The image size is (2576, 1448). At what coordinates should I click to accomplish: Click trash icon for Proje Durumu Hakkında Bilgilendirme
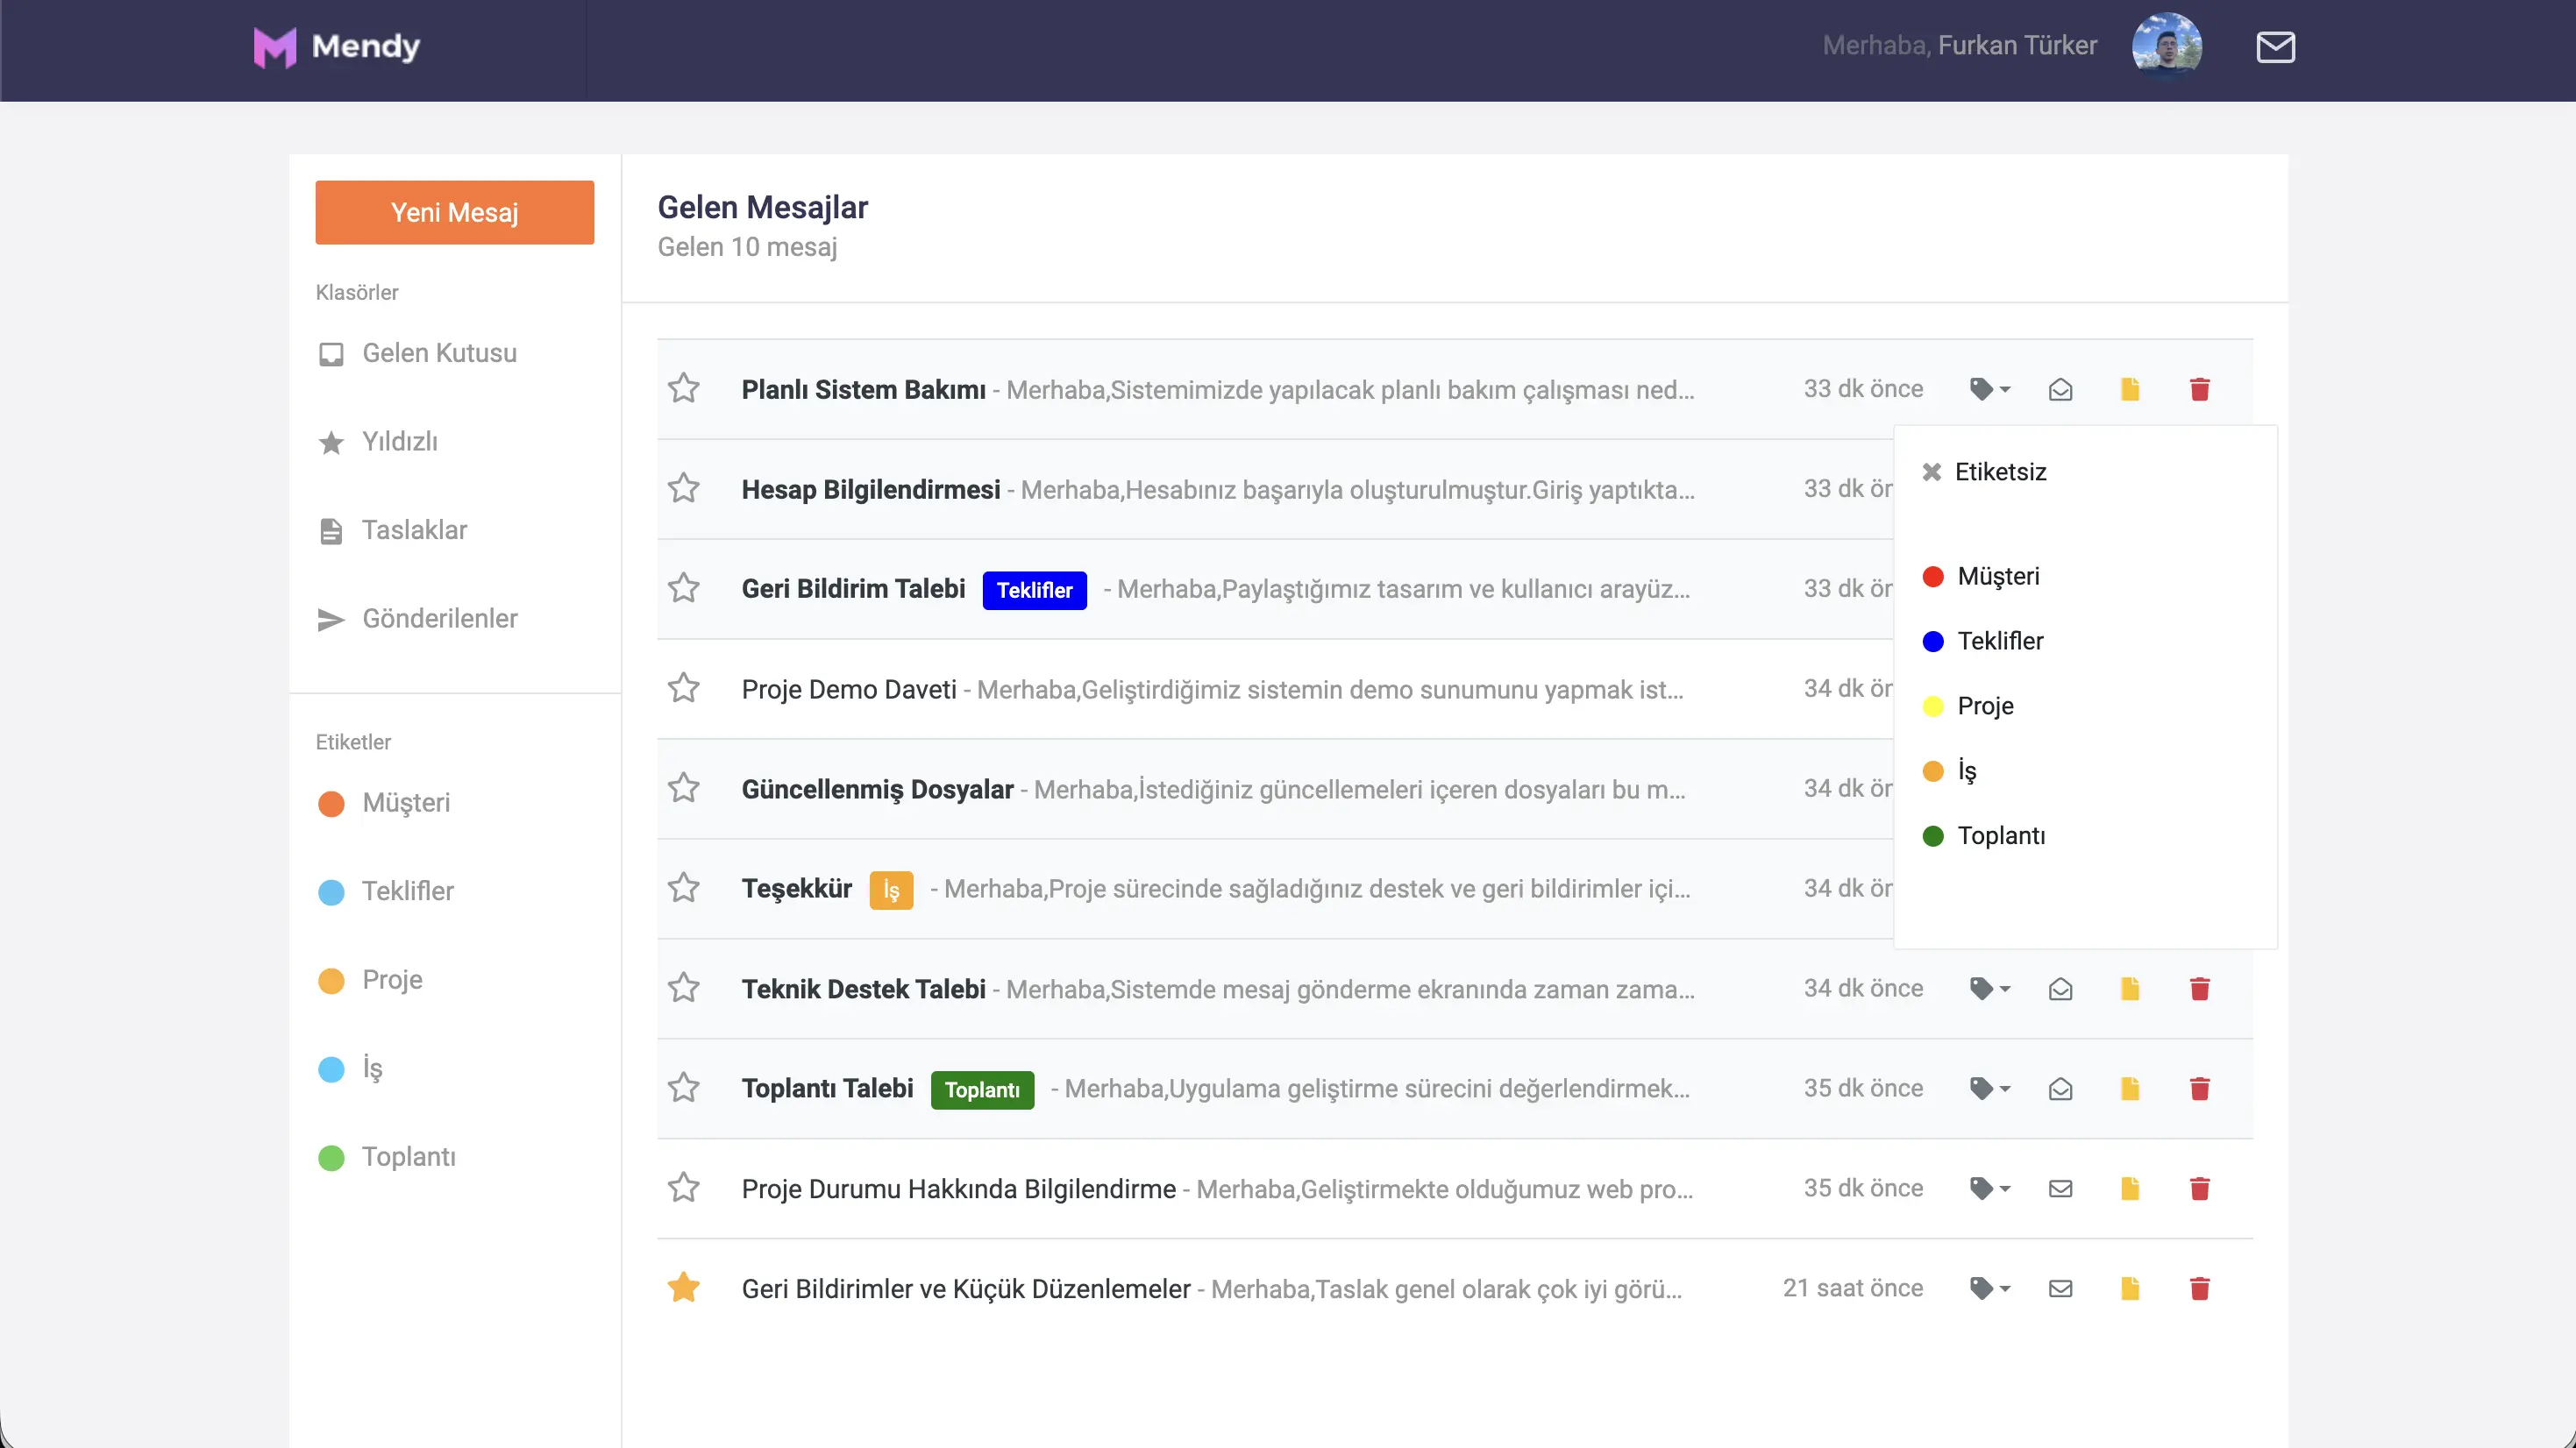point(2198,1188)
